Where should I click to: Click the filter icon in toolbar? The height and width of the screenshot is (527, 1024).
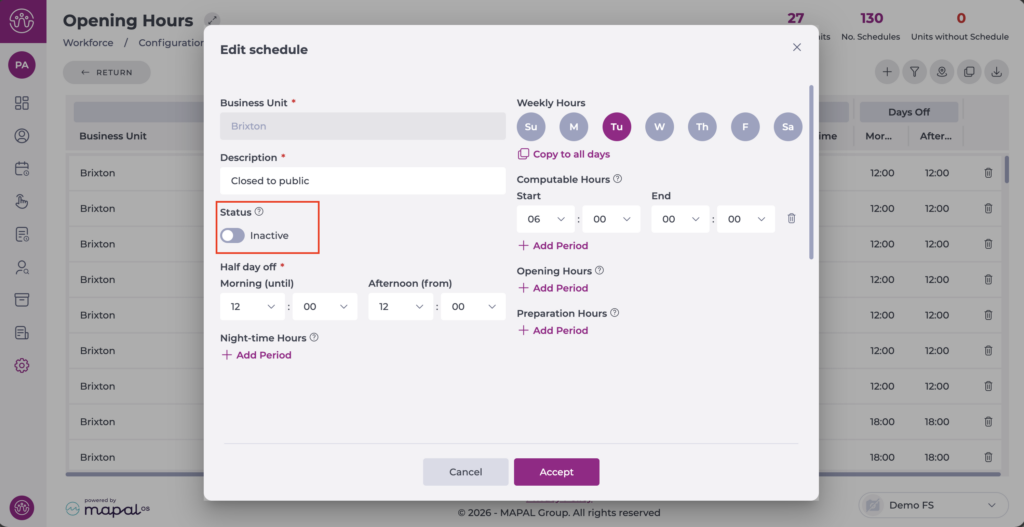[914, 72]
